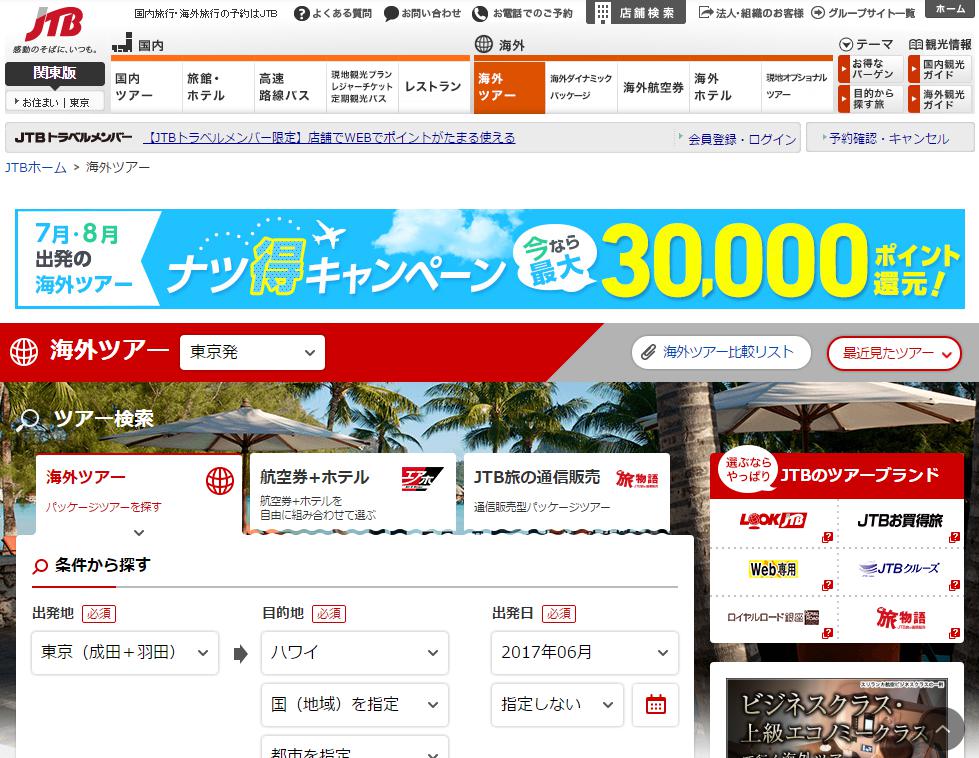
Task: Open the 2017年06月 departure month dropdown
Action: 584,652
